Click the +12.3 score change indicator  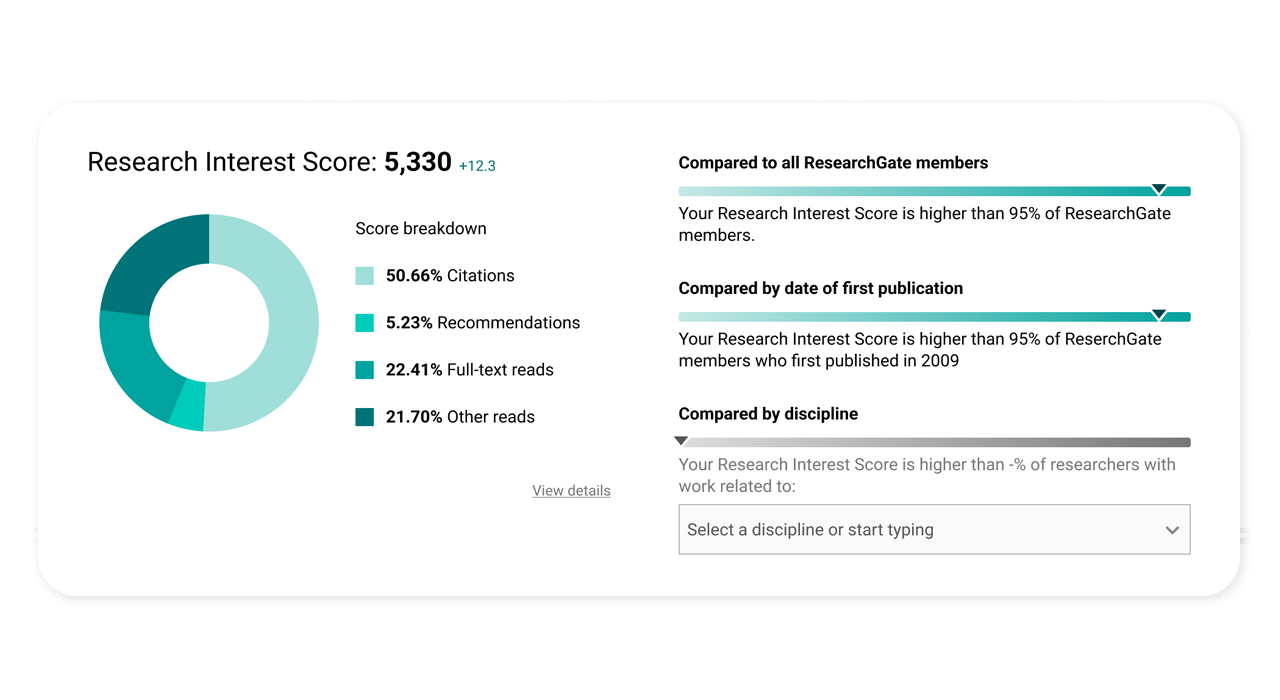477,166
